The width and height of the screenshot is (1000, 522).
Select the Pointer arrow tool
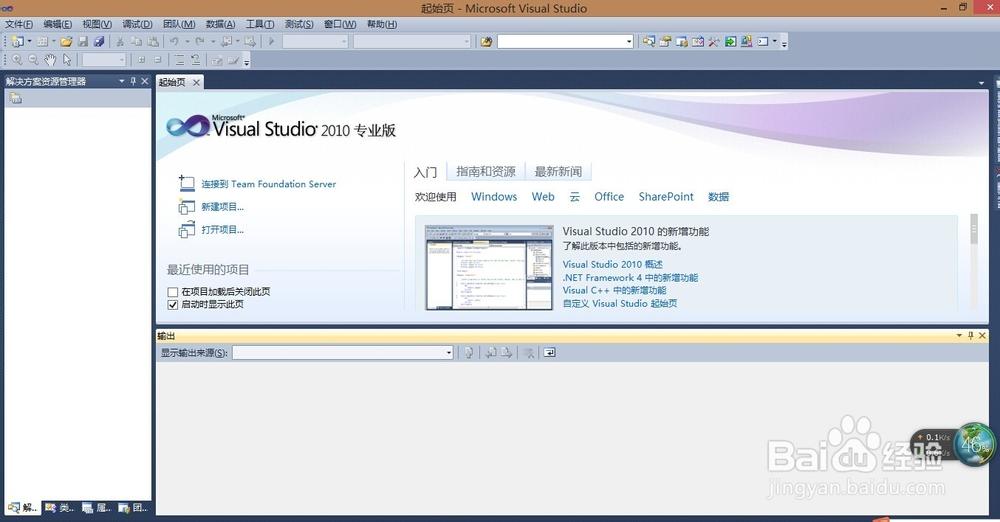coord(67,60)
